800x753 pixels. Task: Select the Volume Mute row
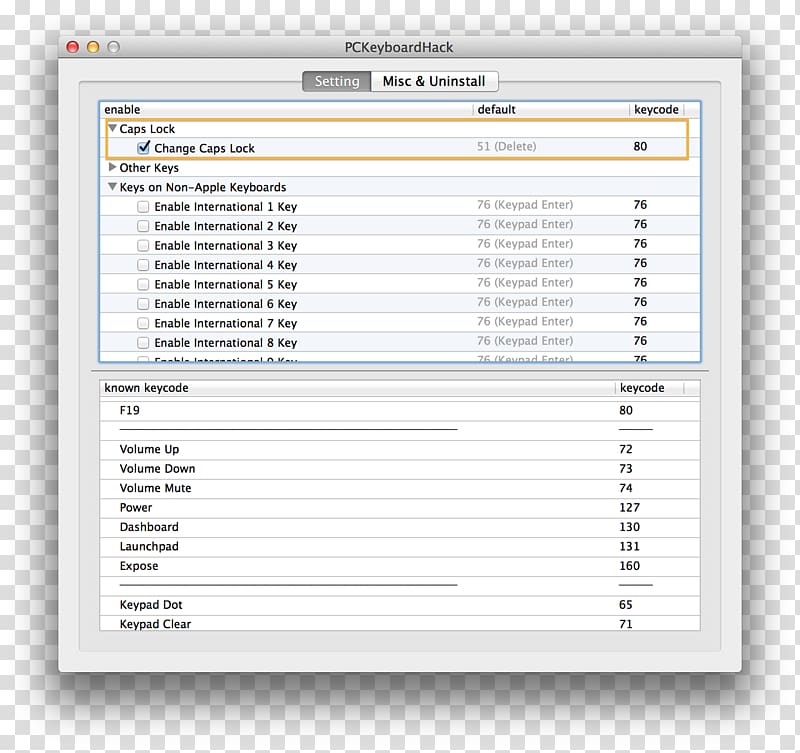point(400,488)
